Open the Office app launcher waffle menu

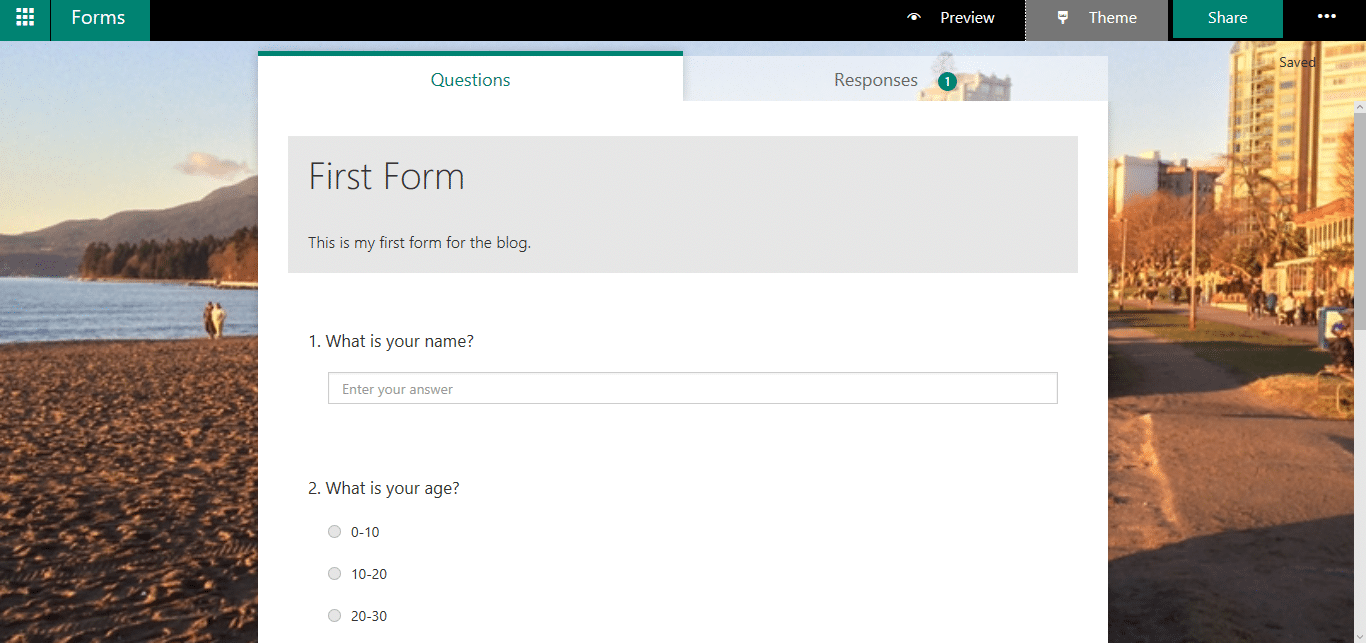24,19
